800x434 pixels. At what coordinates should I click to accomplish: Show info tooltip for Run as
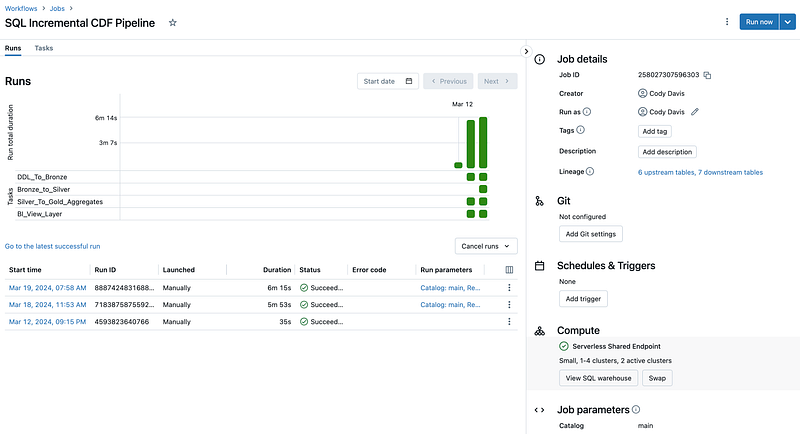tap(587, 112)
